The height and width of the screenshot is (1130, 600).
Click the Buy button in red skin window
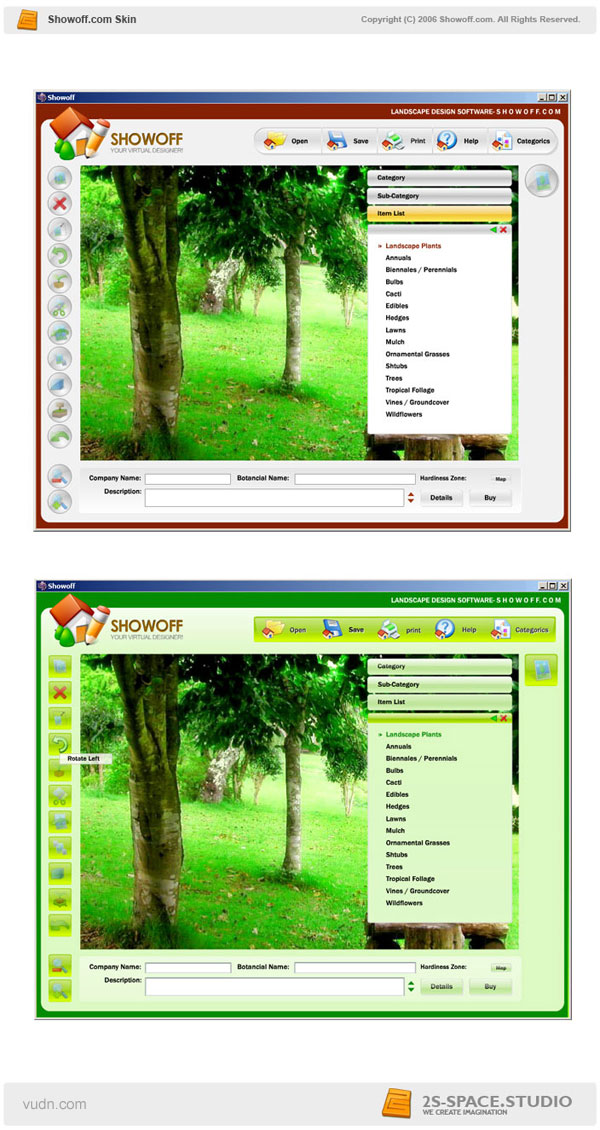(x=491, y=498)
